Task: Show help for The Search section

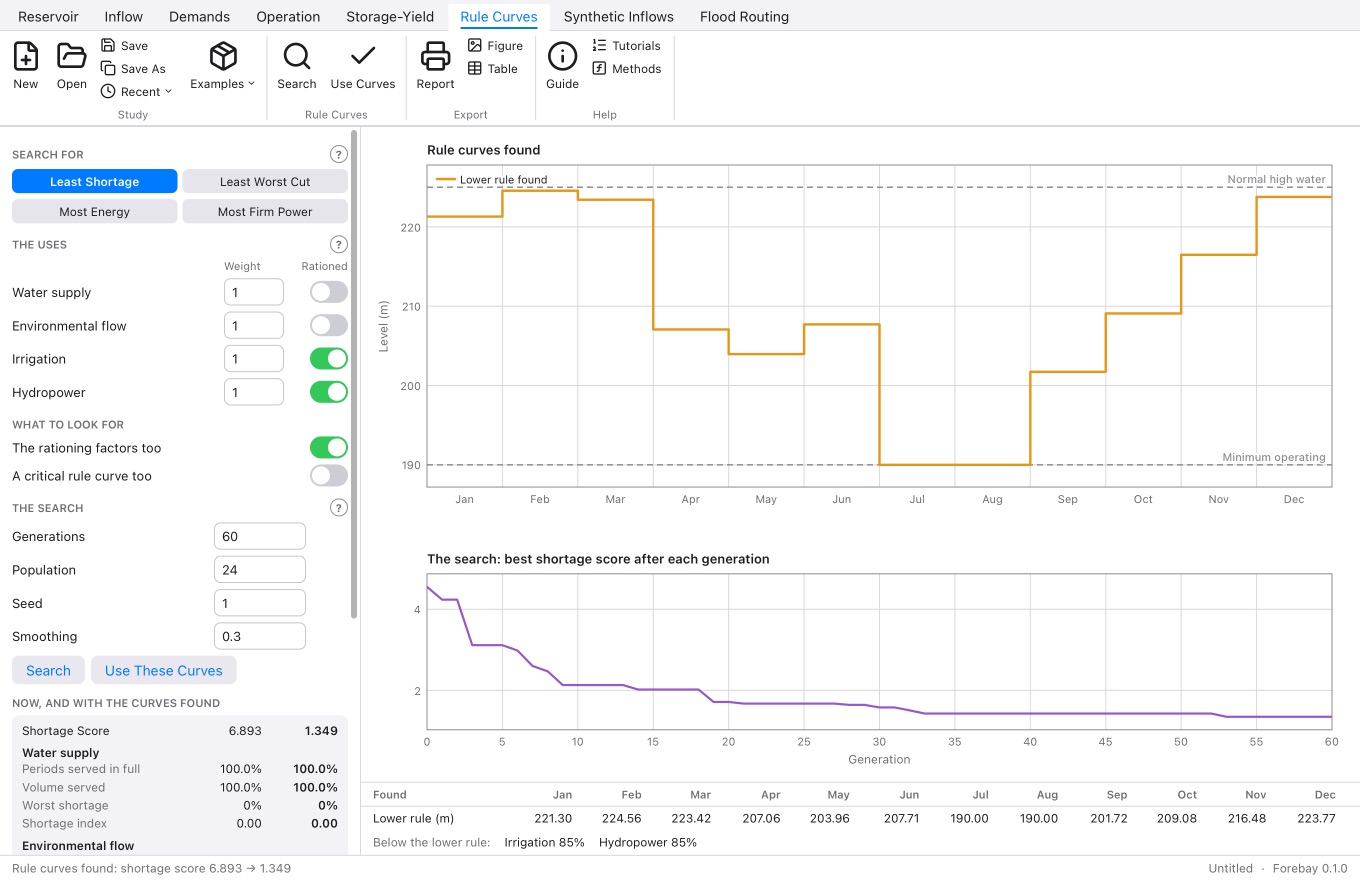Action: [x=339, y=508]
